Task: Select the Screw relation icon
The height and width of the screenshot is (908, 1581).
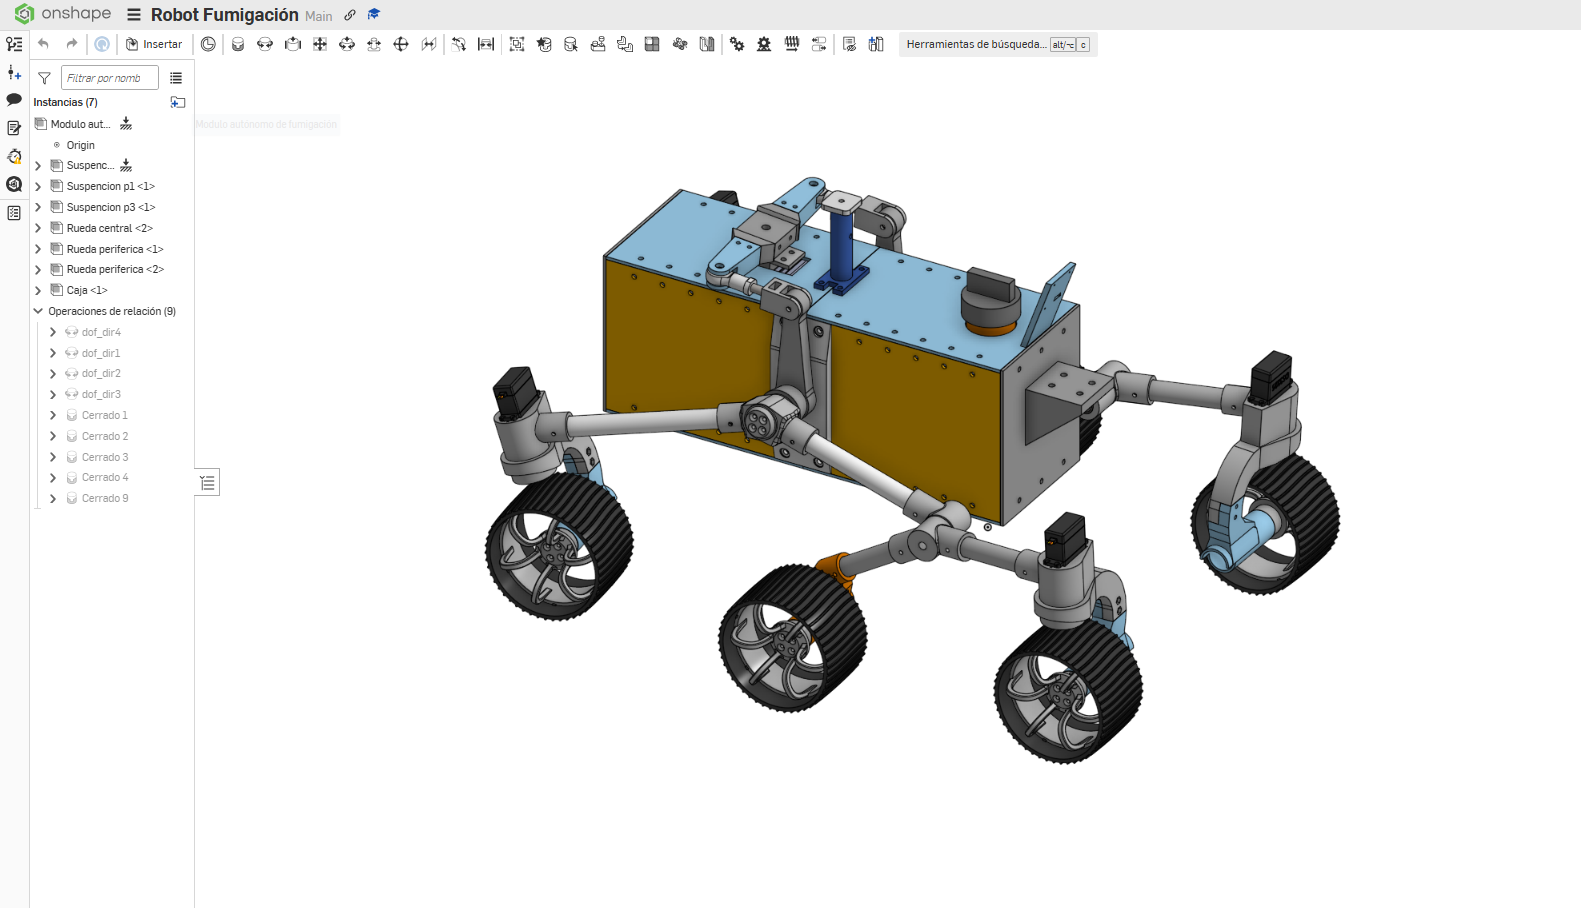Action: (x=792, y=44)
